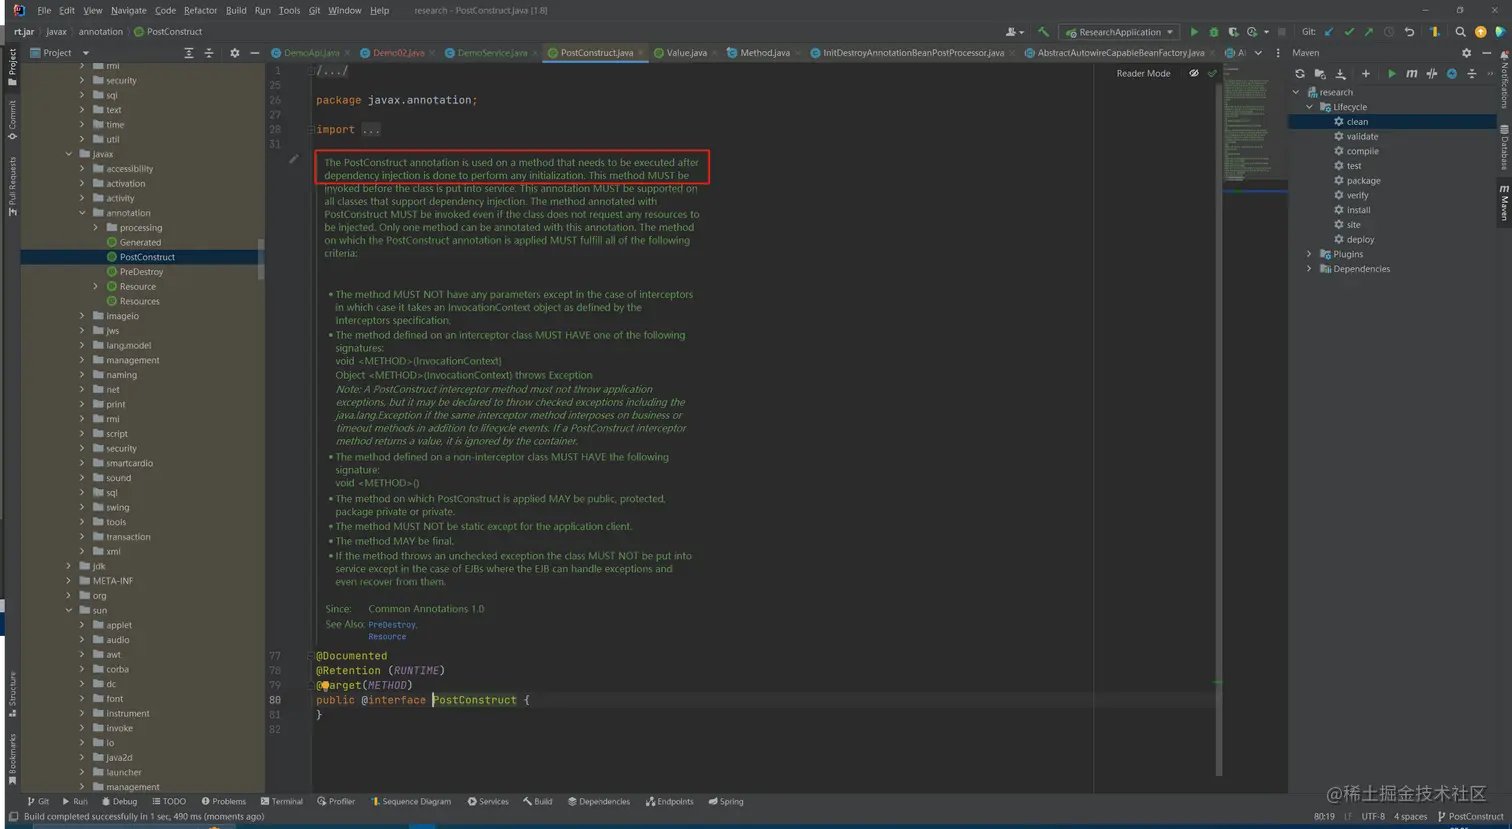Open Search Everywhere magnifier icon

tap(1460, 32)
